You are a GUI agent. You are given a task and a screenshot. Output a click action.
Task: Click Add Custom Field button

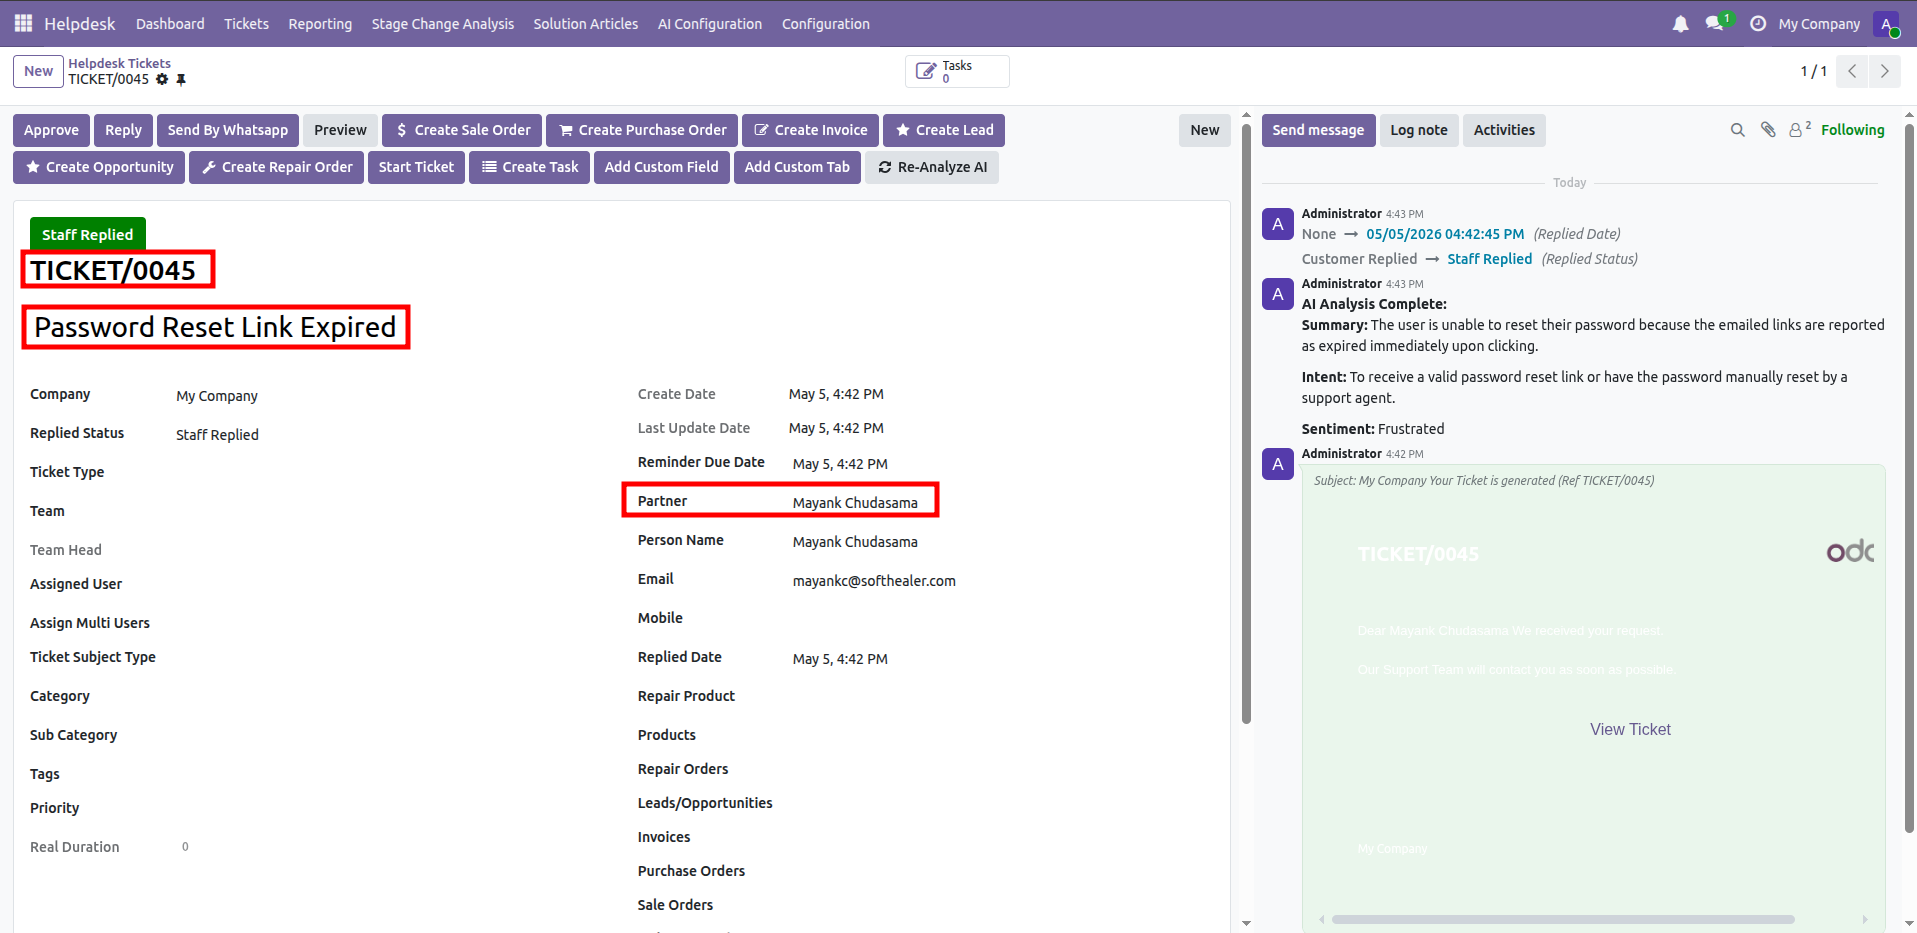(x=661, y=167)
